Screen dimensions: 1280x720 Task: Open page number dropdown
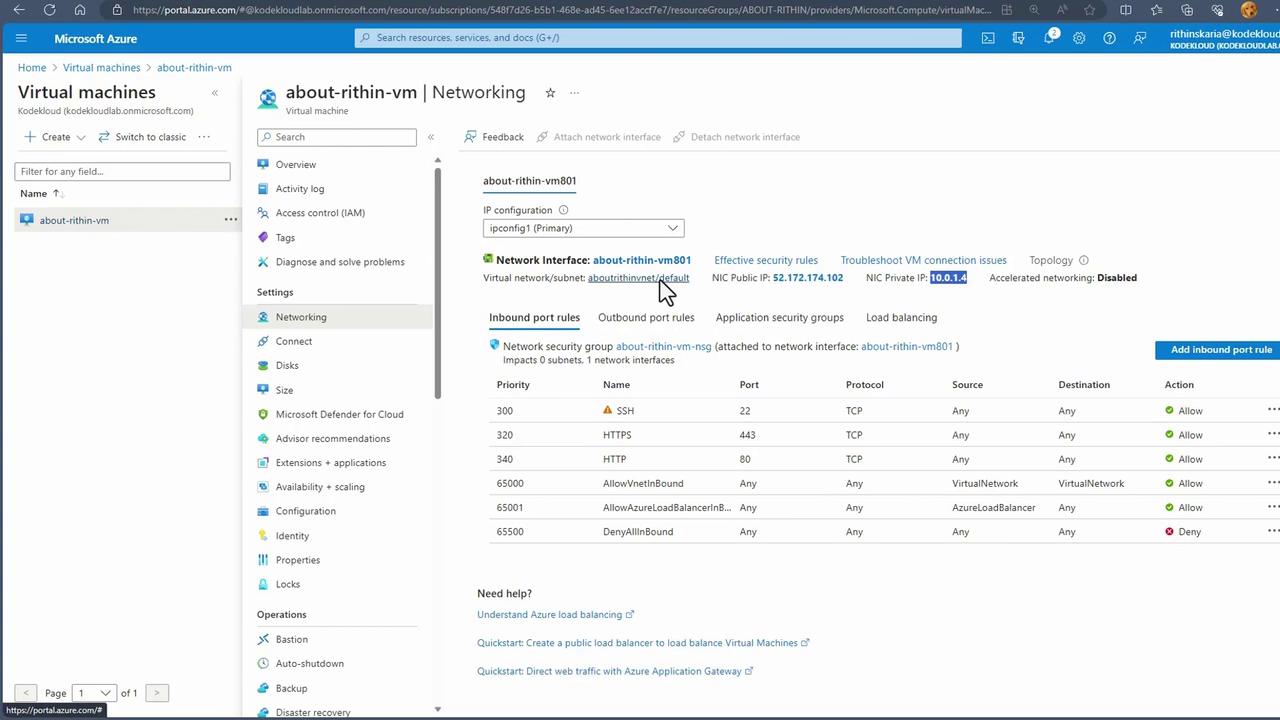coord(93,693)
